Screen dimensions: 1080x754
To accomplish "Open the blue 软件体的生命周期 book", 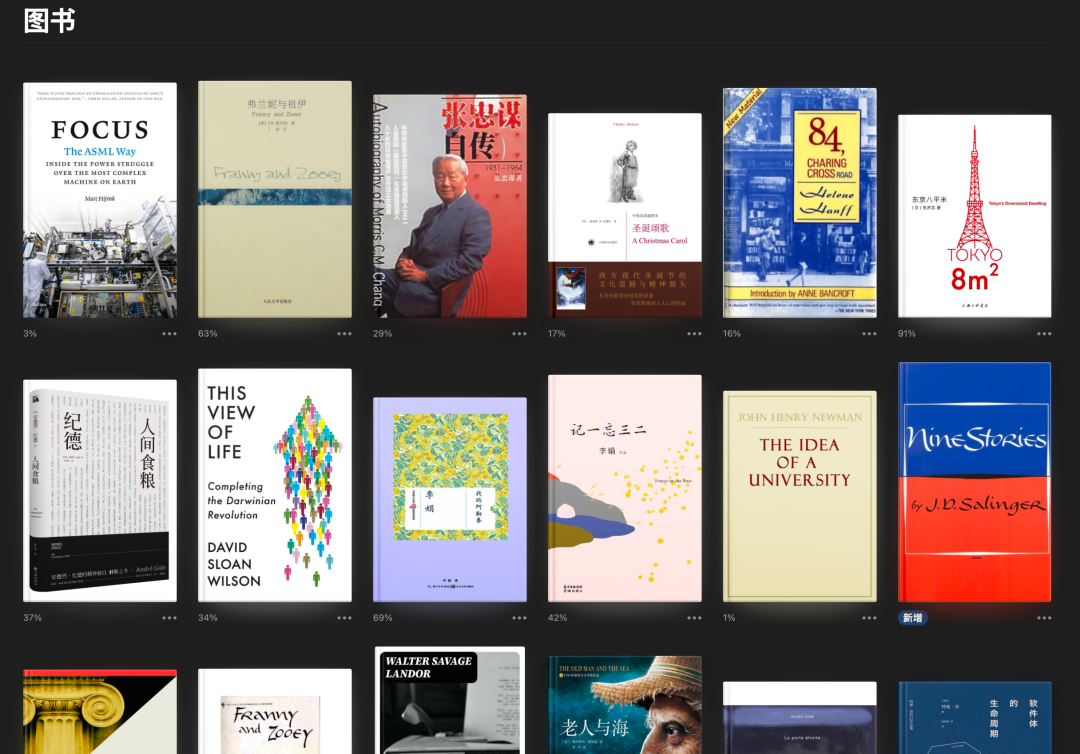I will pos(975,718).
